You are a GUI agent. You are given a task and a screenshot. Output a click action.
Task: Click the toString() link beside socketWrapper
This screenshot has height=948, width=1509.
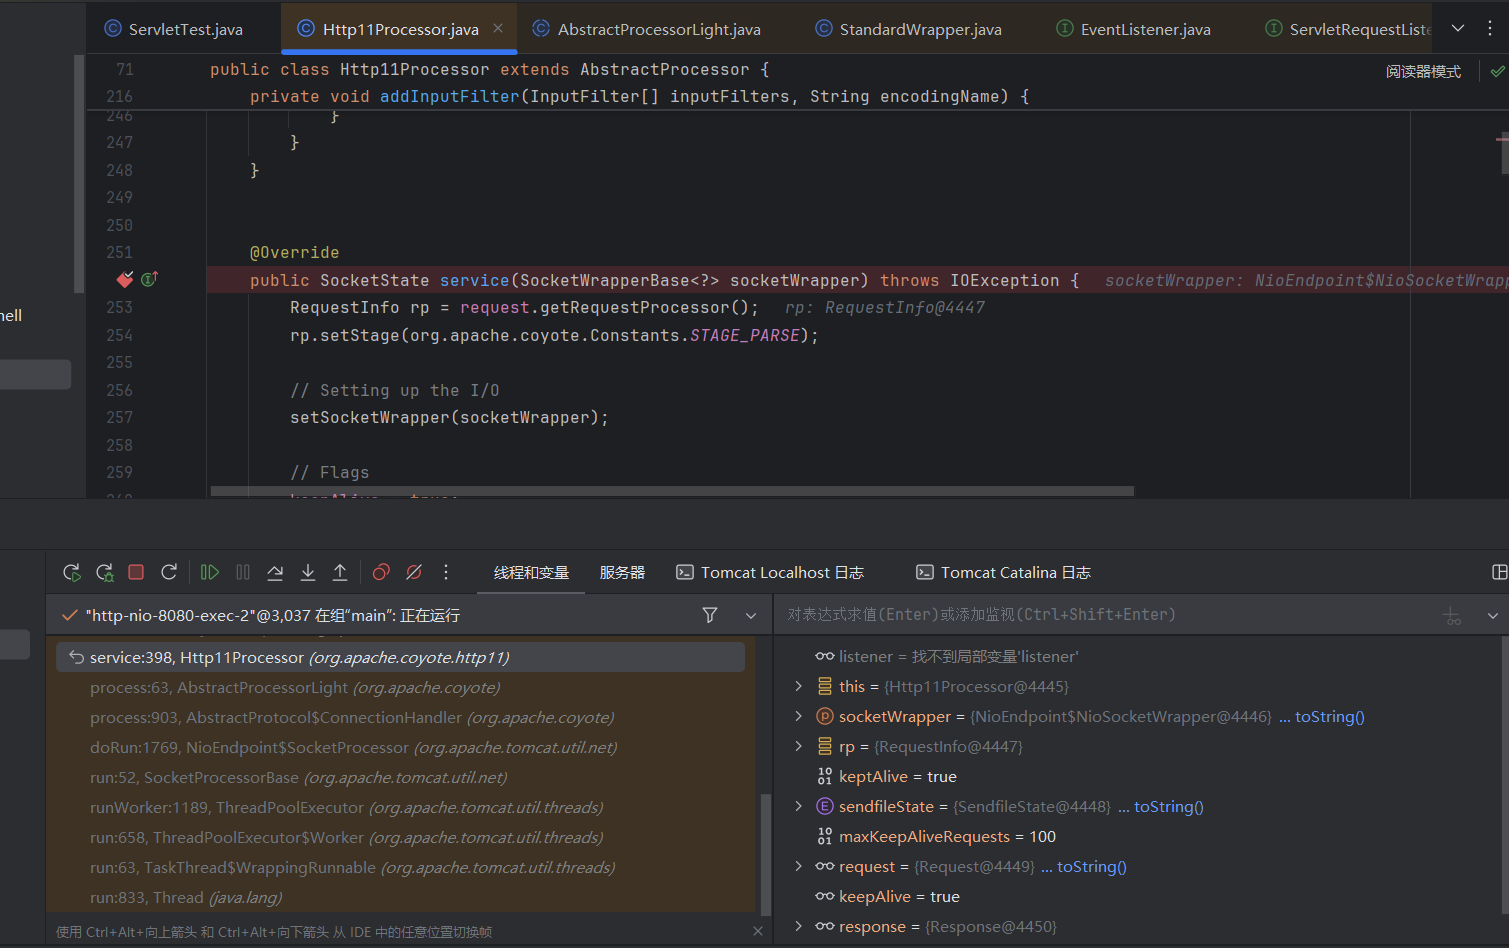tap(1329, 716)
